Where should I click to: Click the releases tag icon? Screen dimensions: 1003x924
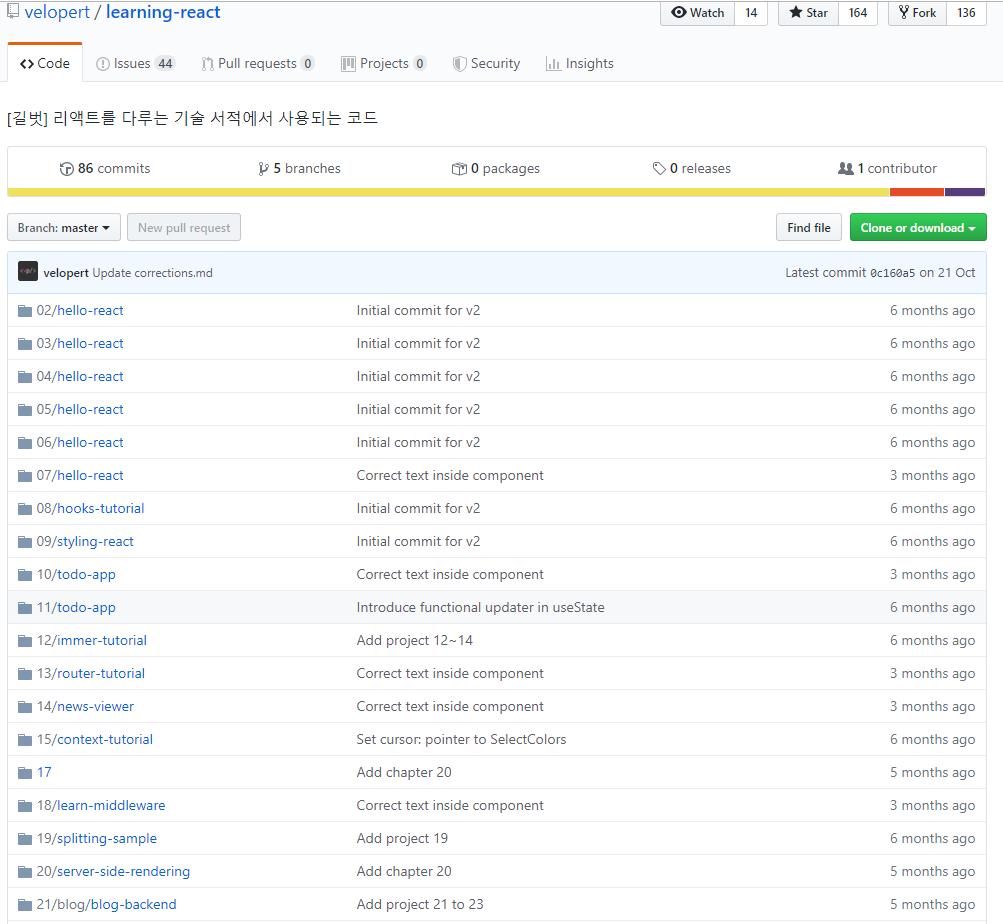tap(659, 169)
